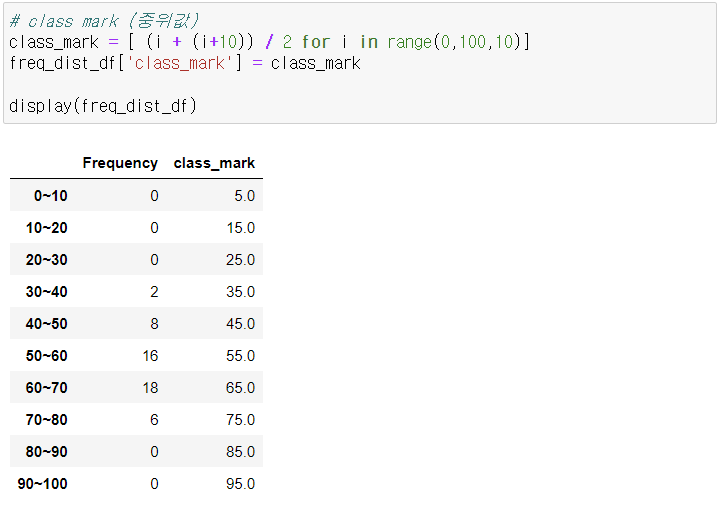718x505 pixels.
Task: Click the frequency 0 in the 20~30 row
Action: [154, 260]
